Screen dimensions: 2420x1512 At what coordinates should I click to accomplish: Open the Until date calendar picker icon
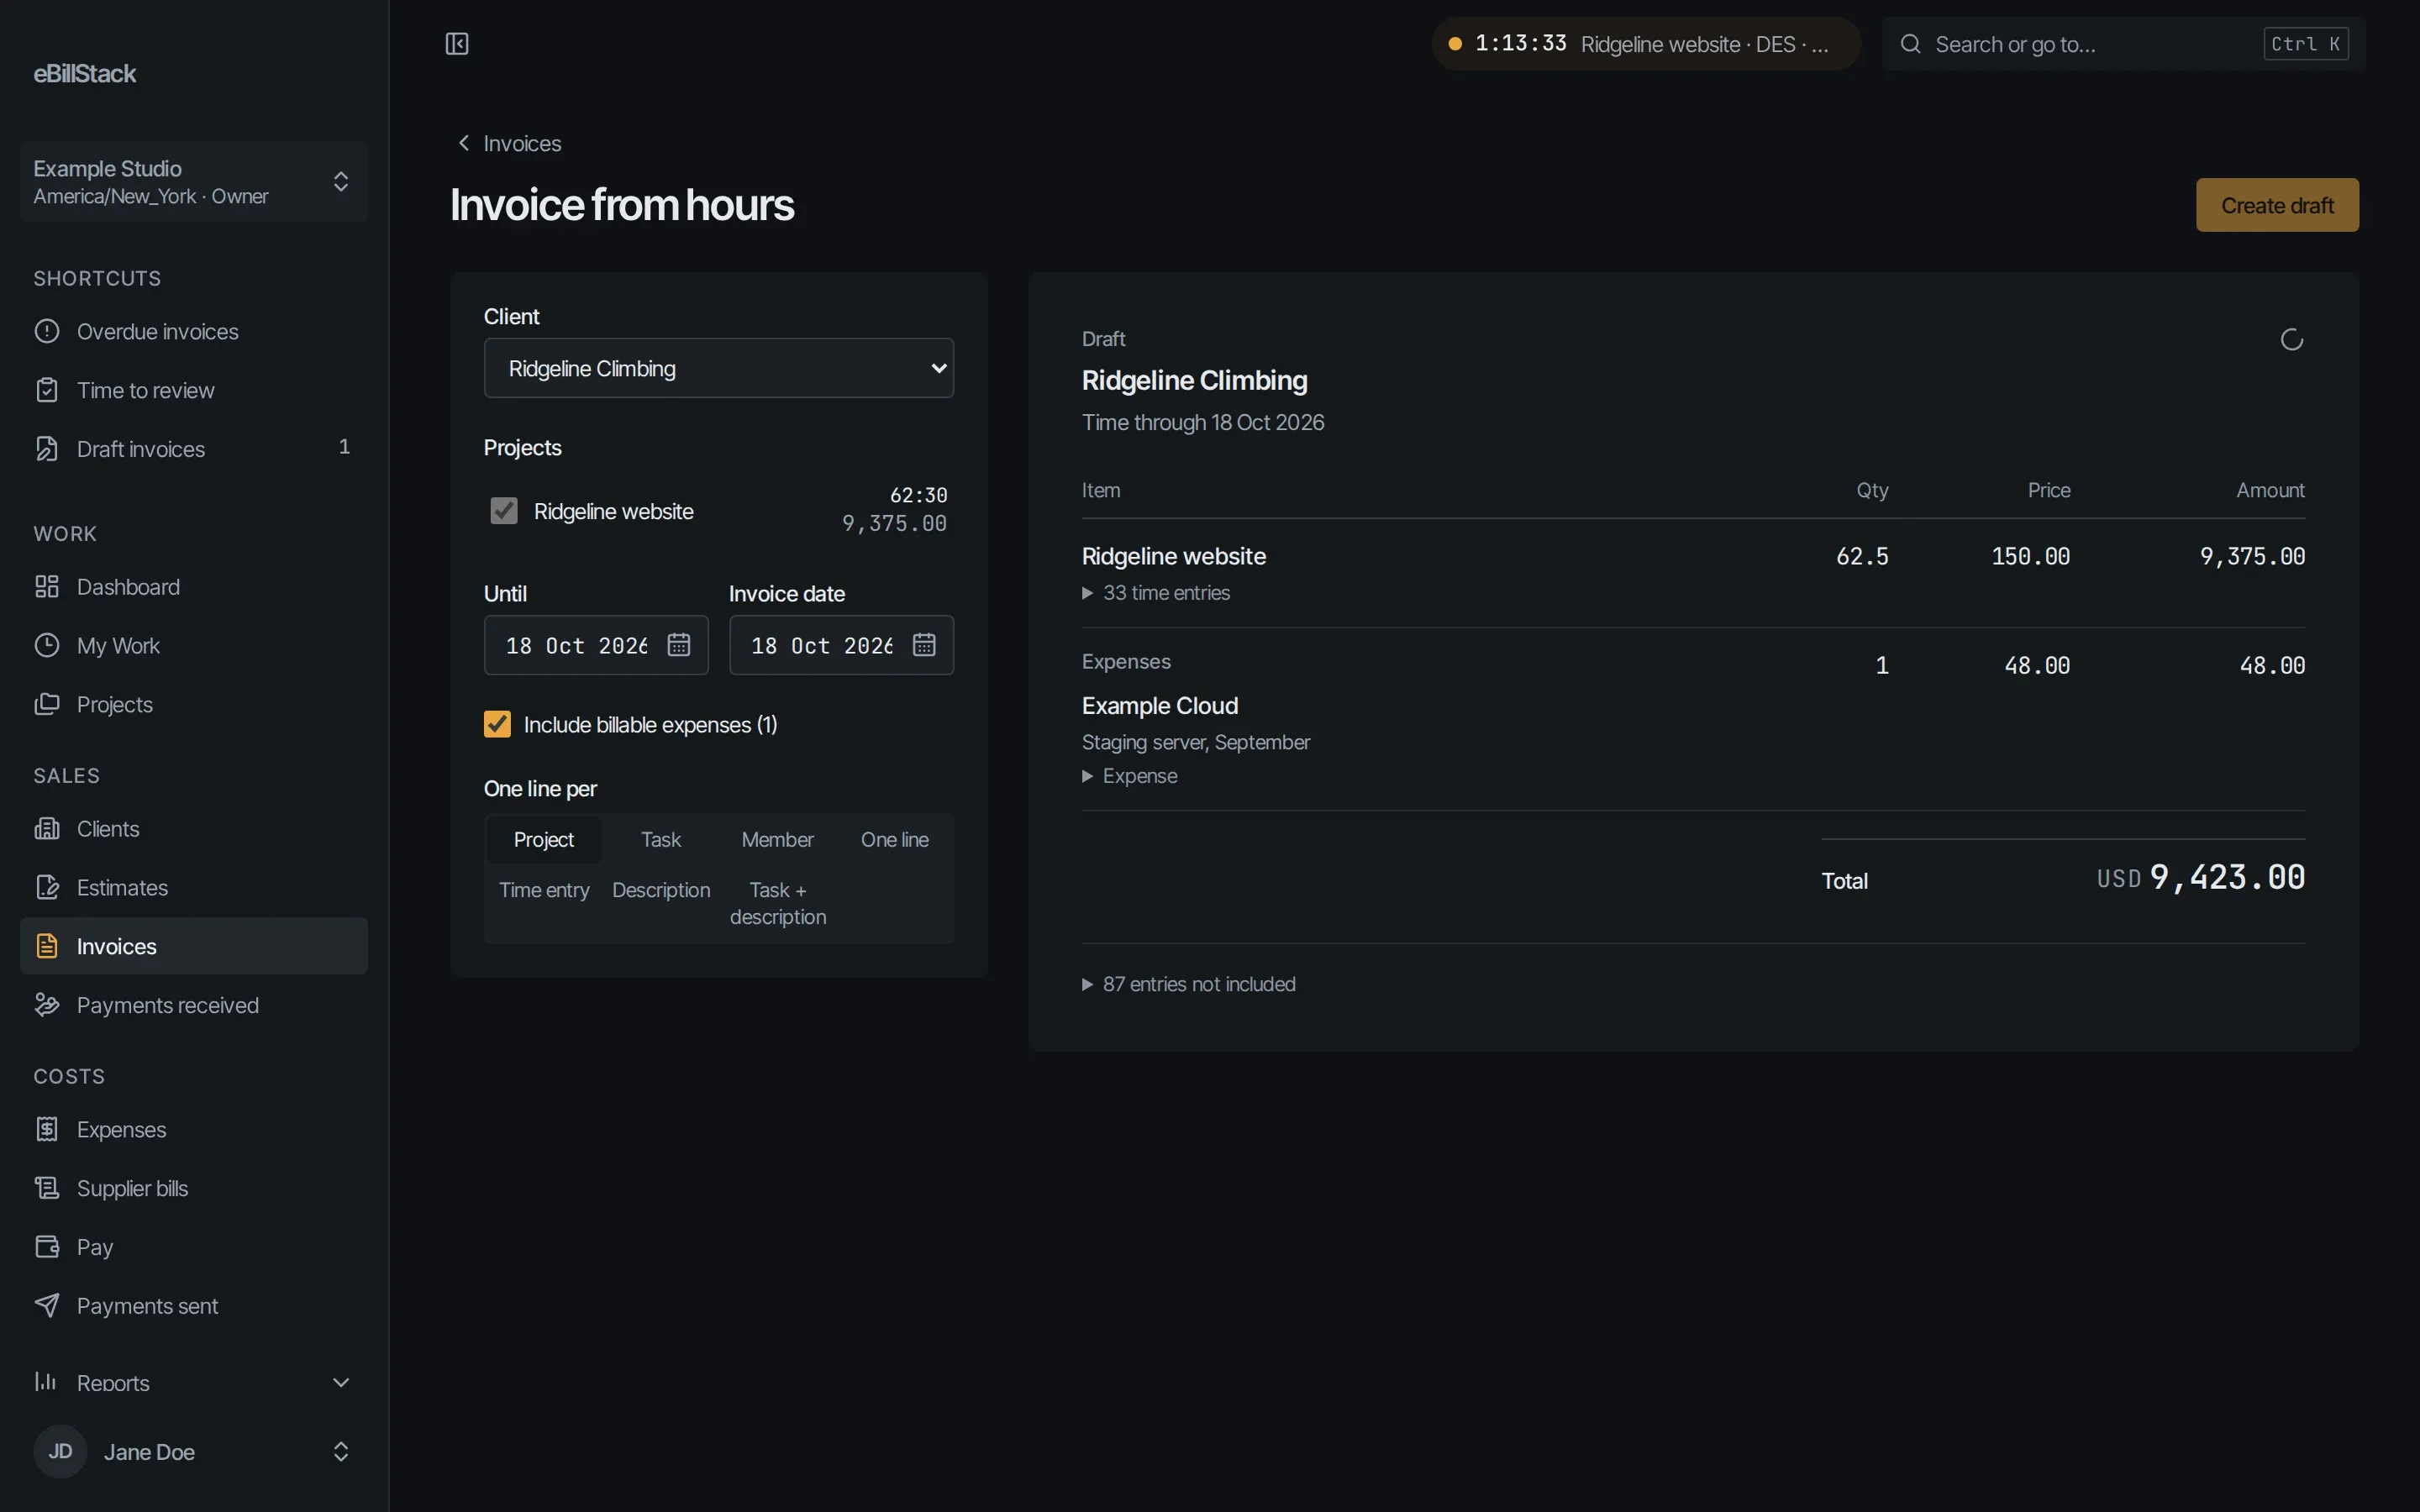679,645
